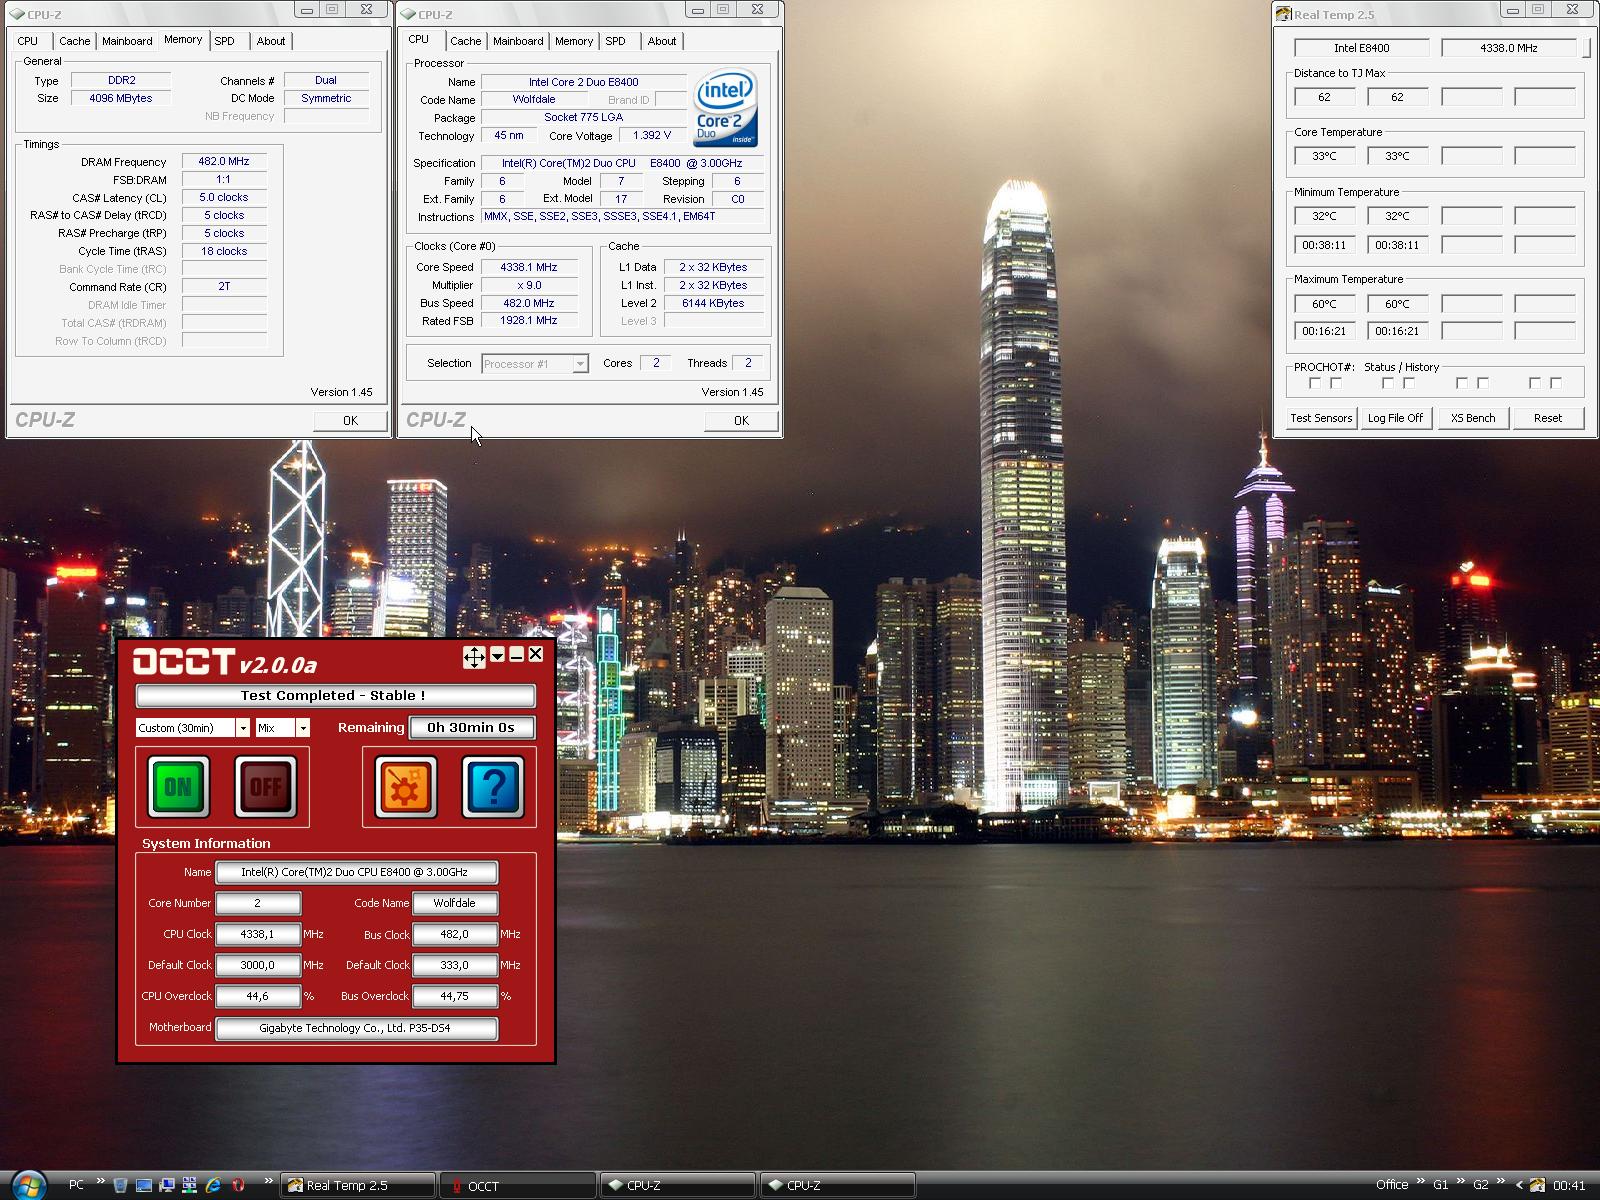Click the OCCT CPU Clock value 4338,1

[x=258, y=934]
